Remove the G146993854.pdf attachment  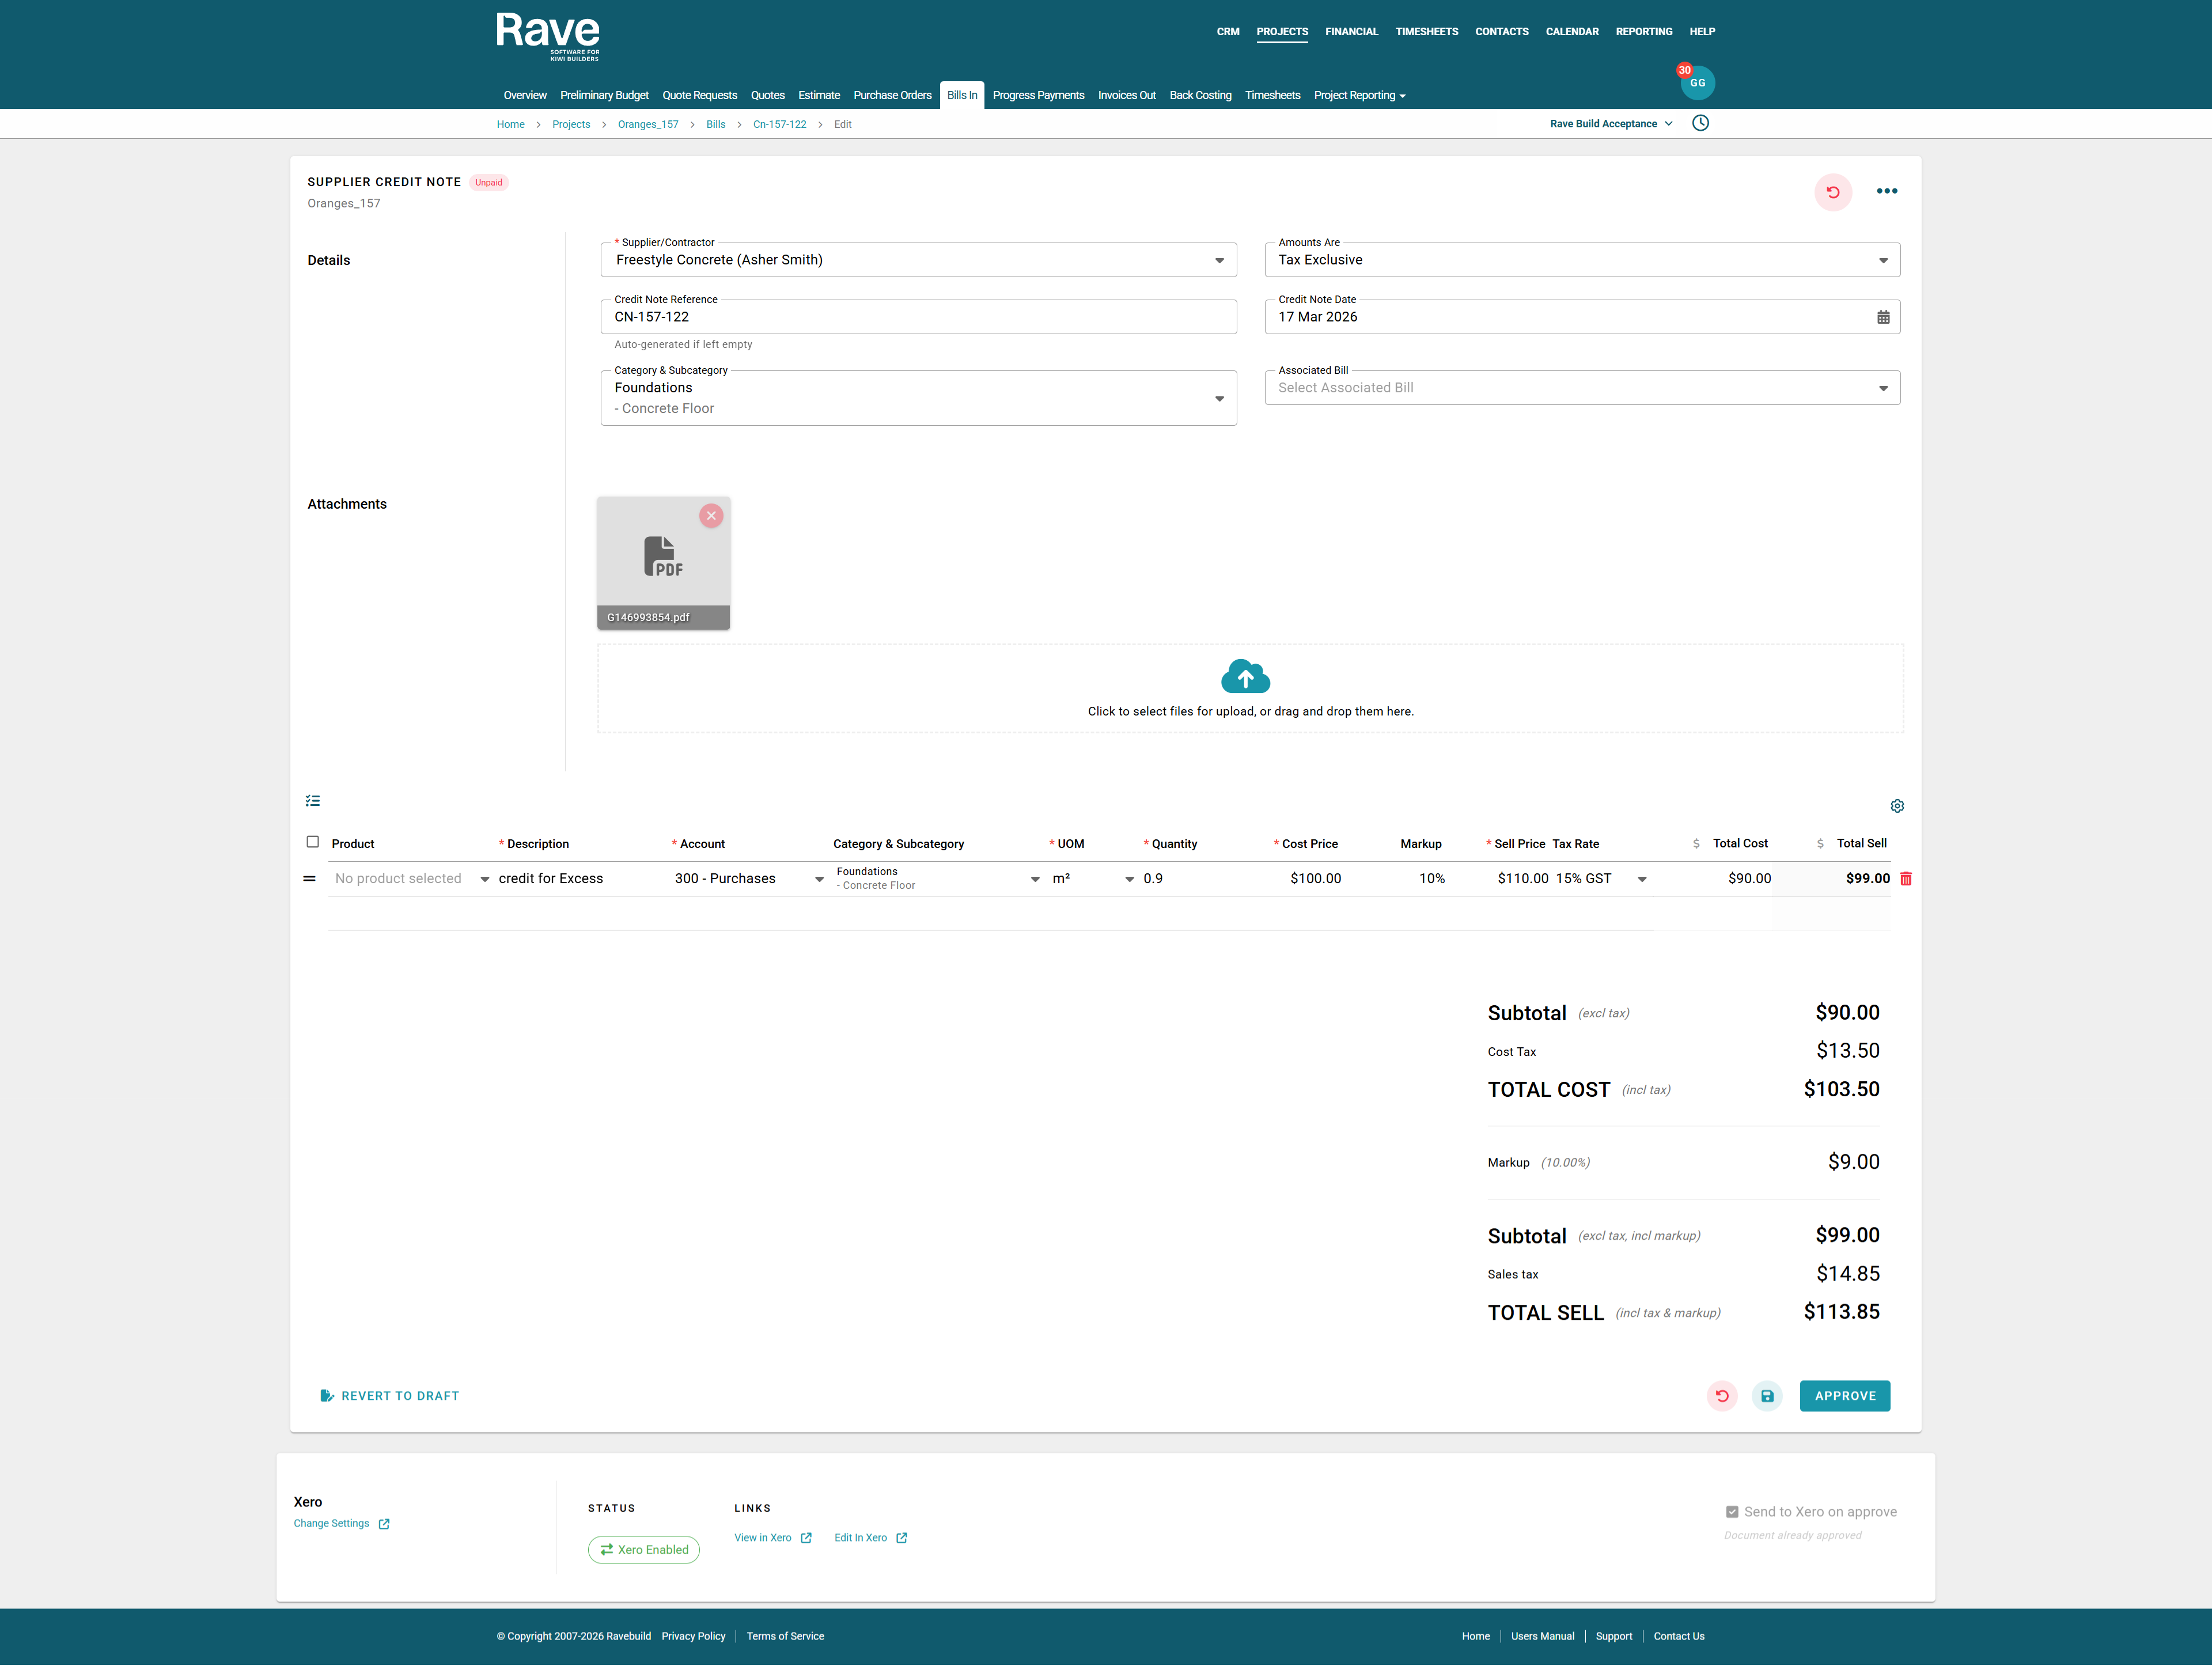711,516
